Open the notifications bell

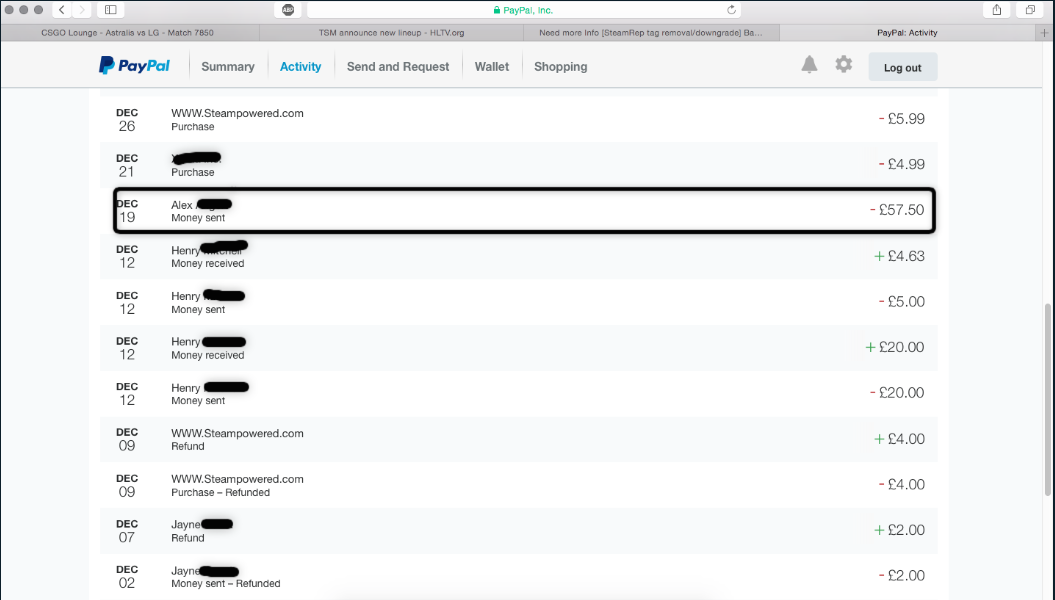[809, 65]
